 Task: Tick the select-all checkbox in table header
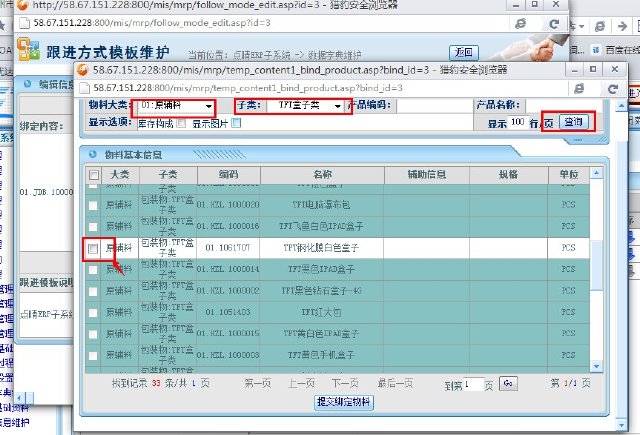coord(93,175)
